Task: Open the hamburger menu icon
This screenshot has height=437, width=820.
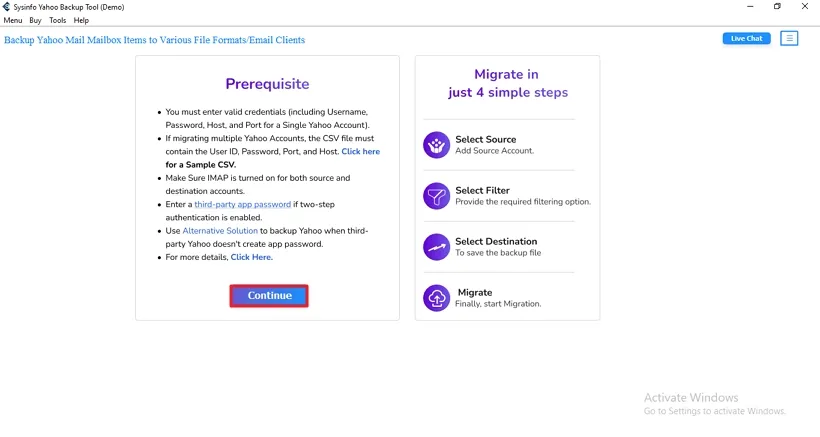Action: pos(789,39)
